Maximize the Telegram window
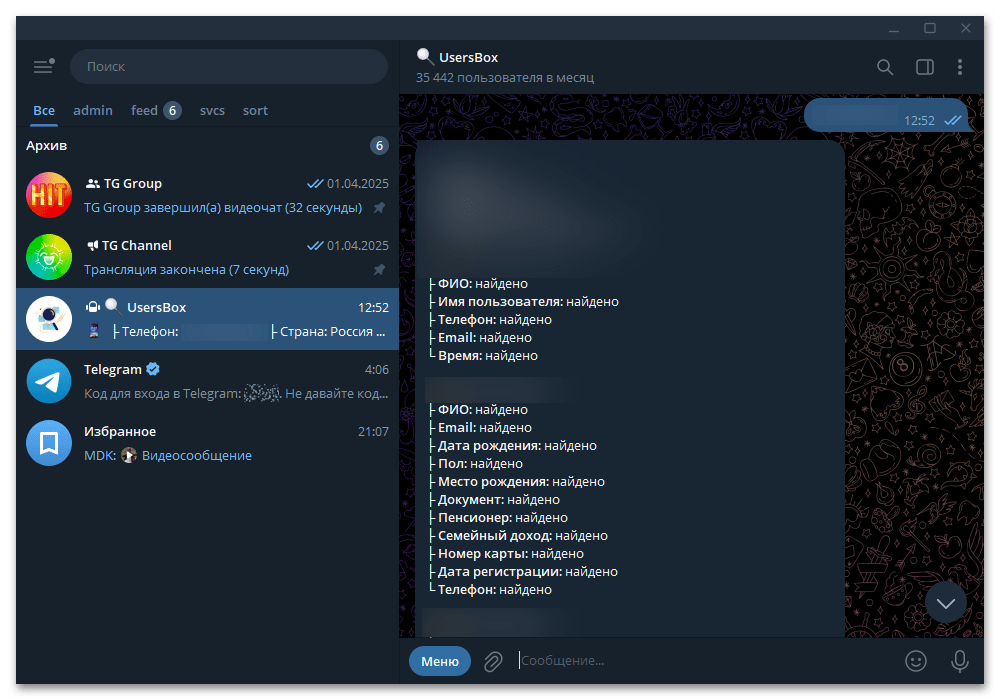1000x700 pixels. [x=930, y=29]
